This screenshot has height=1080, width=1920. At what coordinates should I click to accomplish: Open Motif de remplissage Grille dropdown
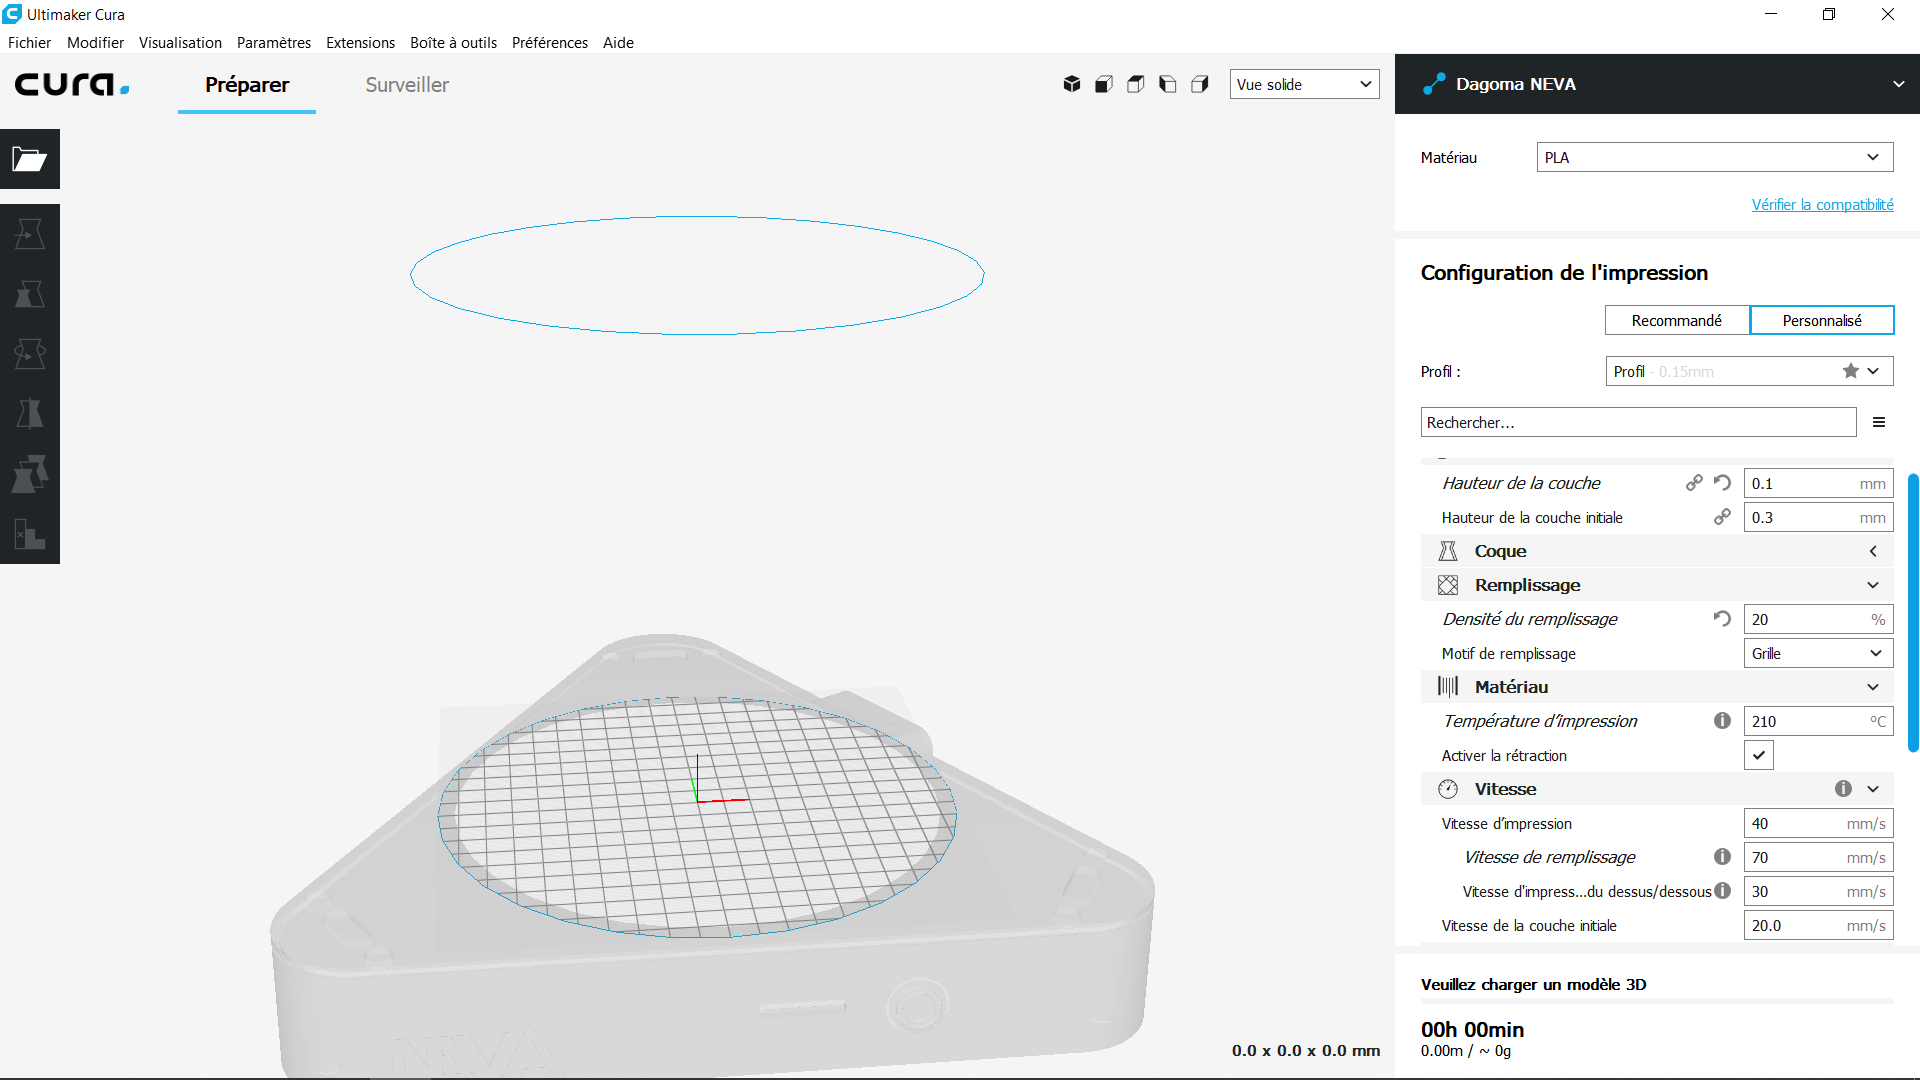point(1818,653)
